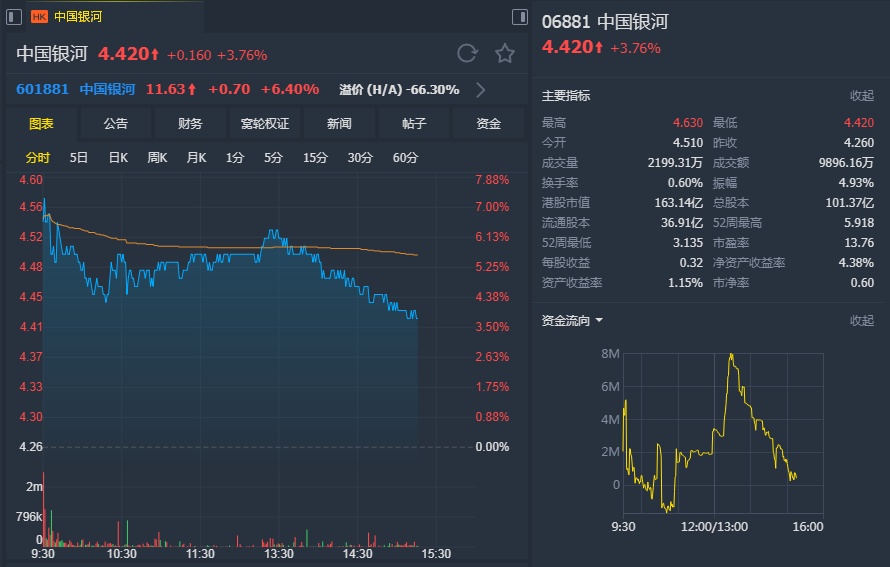This screenshot has height=567, width=890.
Task: Select the 窝轮权证 tab
Action: pyautogui.click(x=265, y=124)
